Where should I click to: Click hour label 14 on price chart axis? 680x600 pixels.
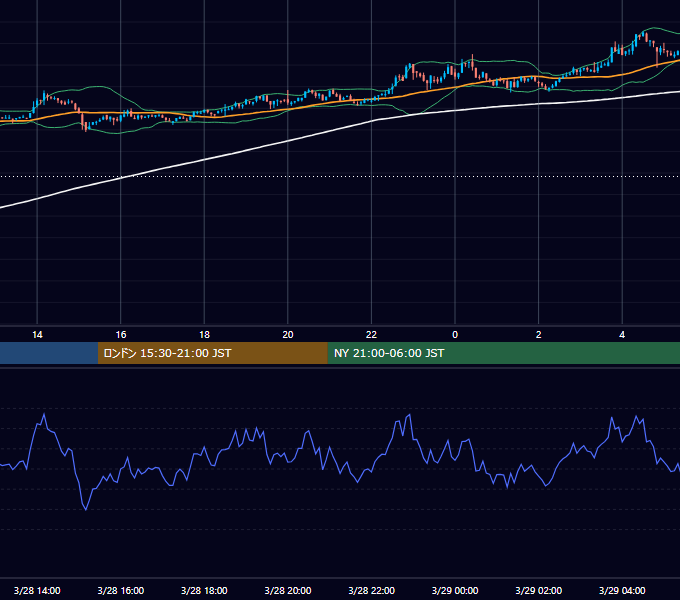pos(37,335)
